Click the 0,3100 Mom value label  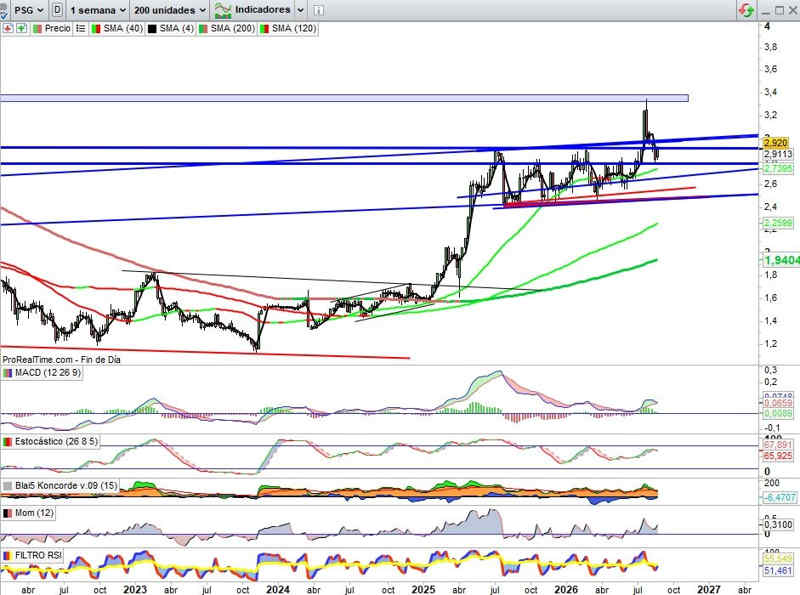(778, 524)
